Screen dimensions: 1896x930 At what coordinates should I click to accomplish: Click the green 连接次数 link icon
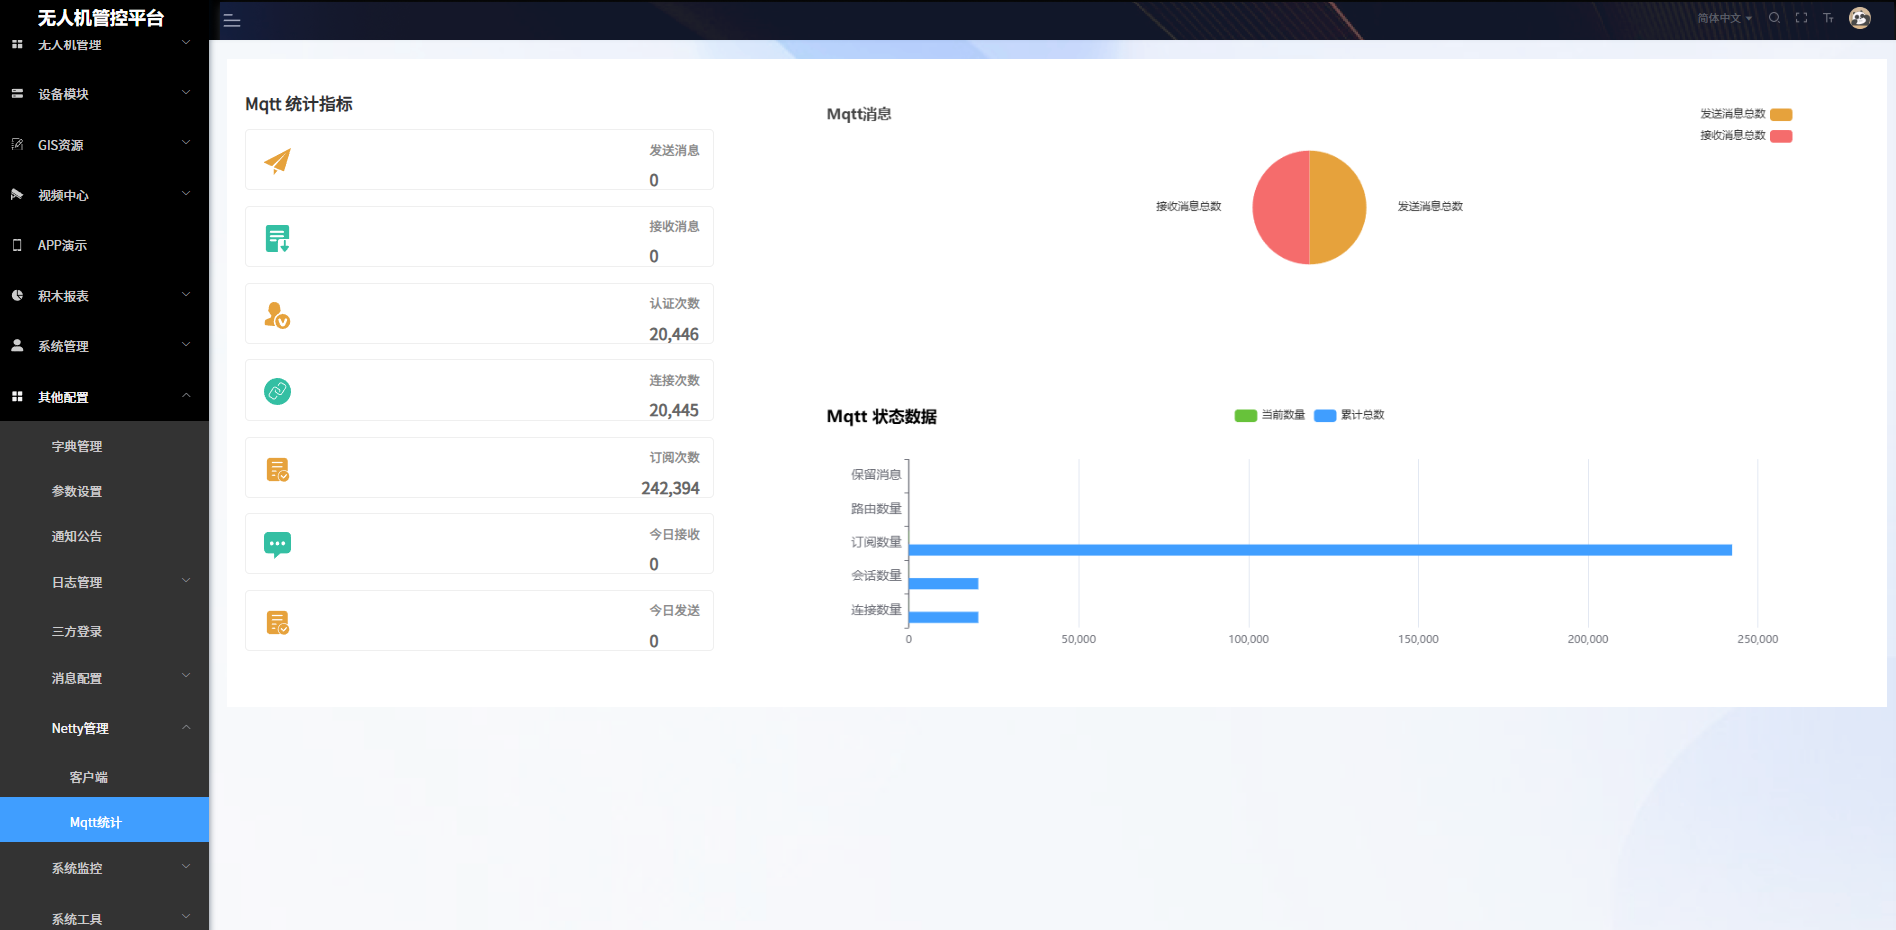277,391
